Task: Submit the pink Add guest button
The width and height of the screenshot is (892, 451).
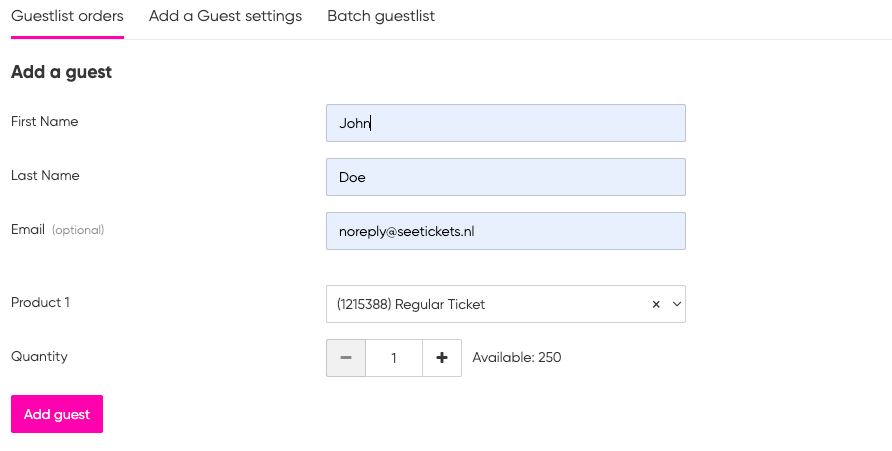Action: click(x=57, y=414)
